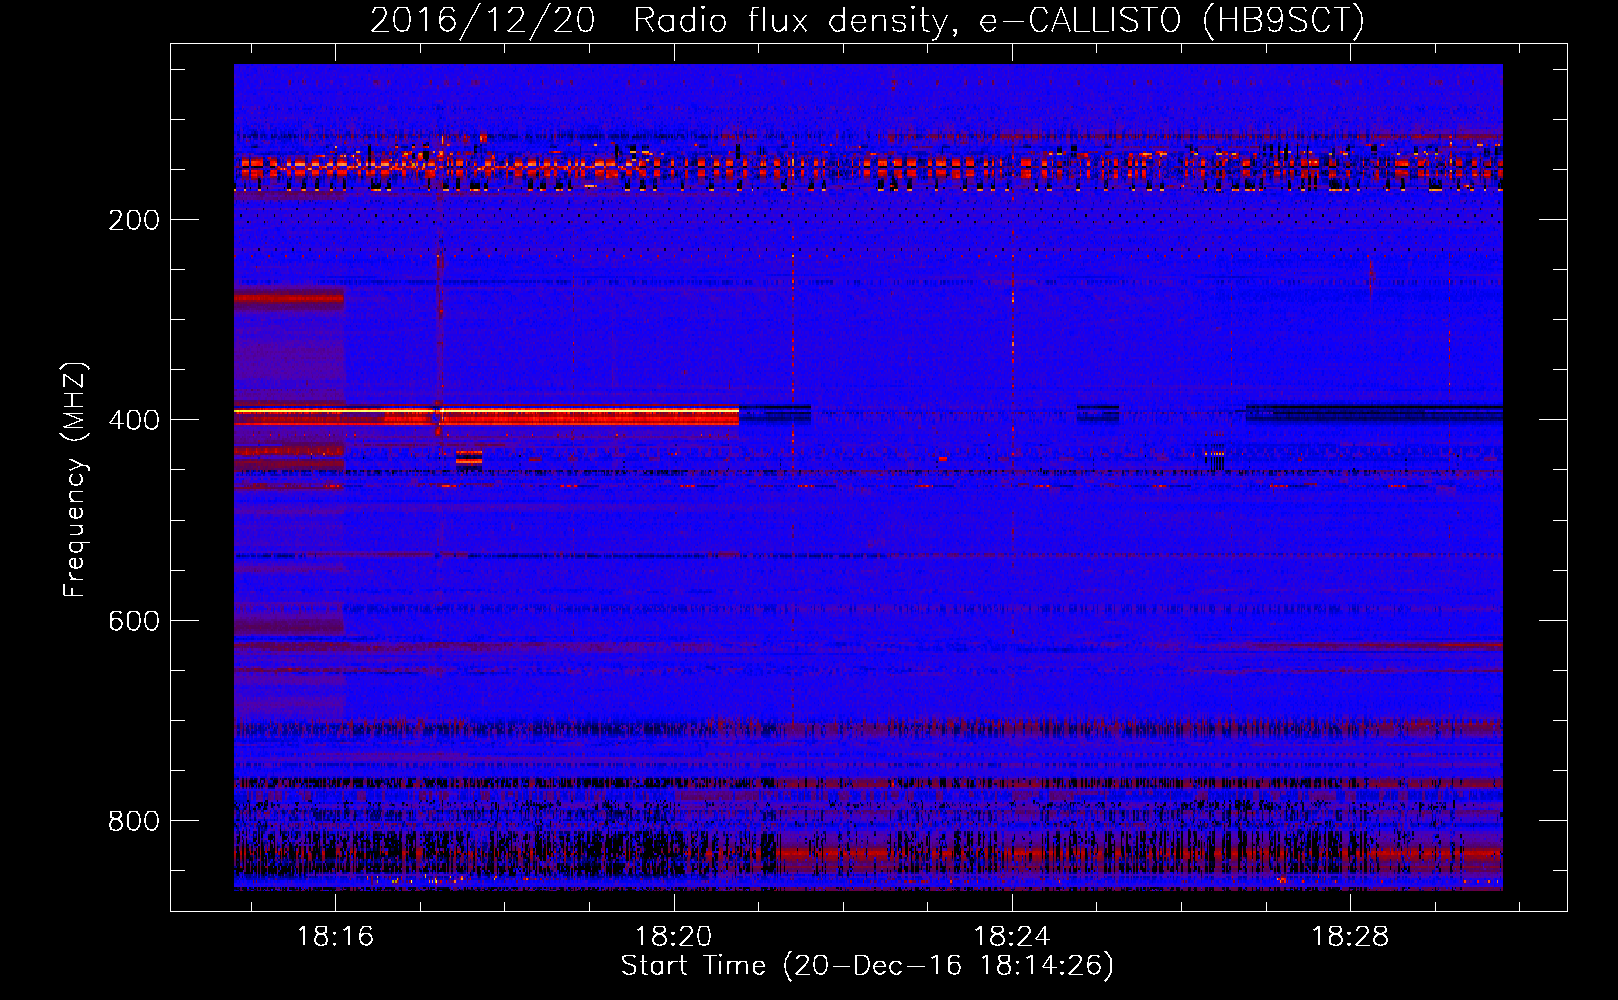This screenshot has width=1618, height=1000.
Task: Click the 18:16 time tick label
Action: (x=336, y=936)
